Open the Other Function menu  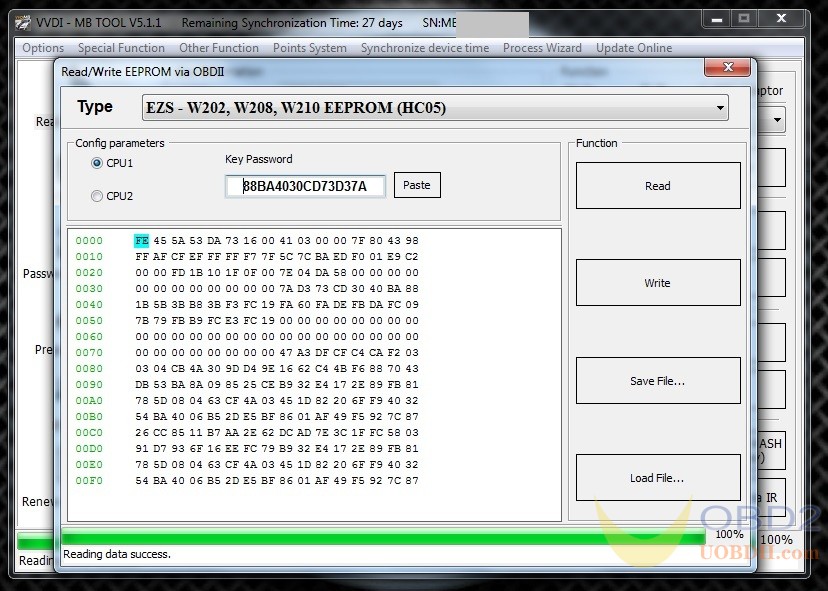click(x=218, y=48)
